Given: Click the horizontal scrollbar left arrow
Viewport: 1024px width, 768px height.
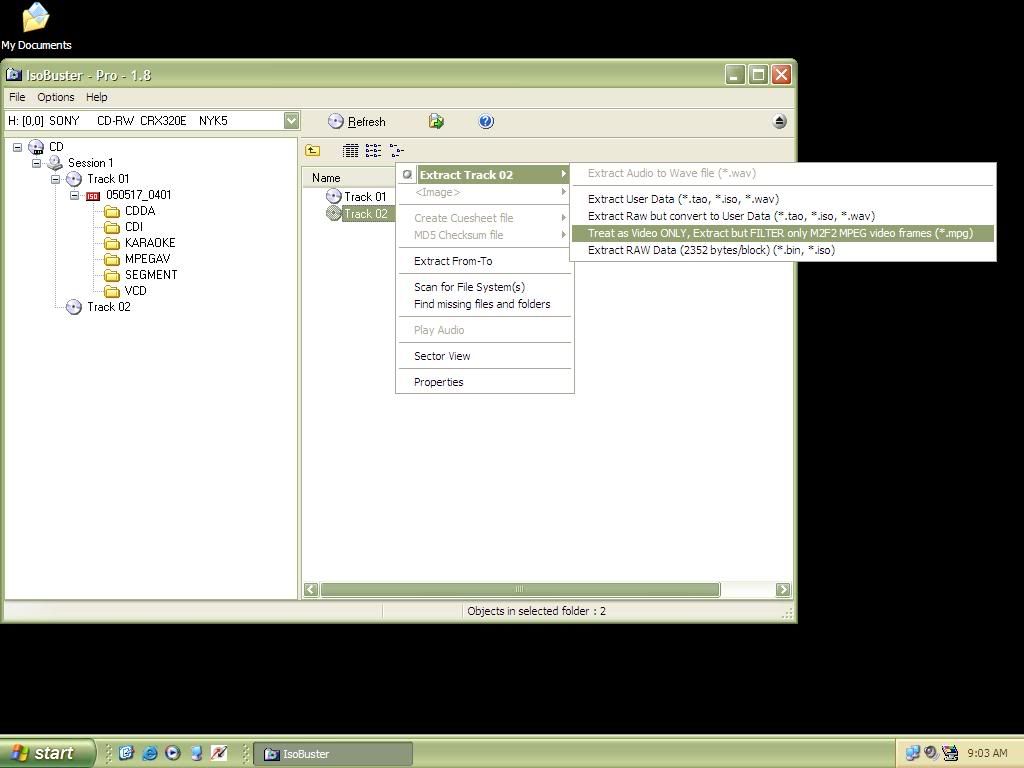Looking at the screenshot, I should click(x=311, y=589).
